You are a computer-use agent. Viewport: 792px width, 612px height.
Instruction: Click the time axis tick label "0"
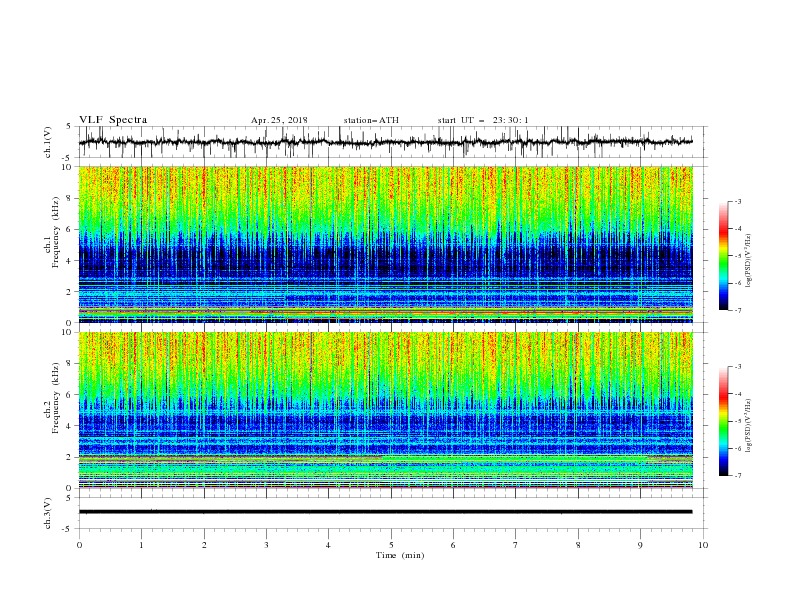pos(79,545)
